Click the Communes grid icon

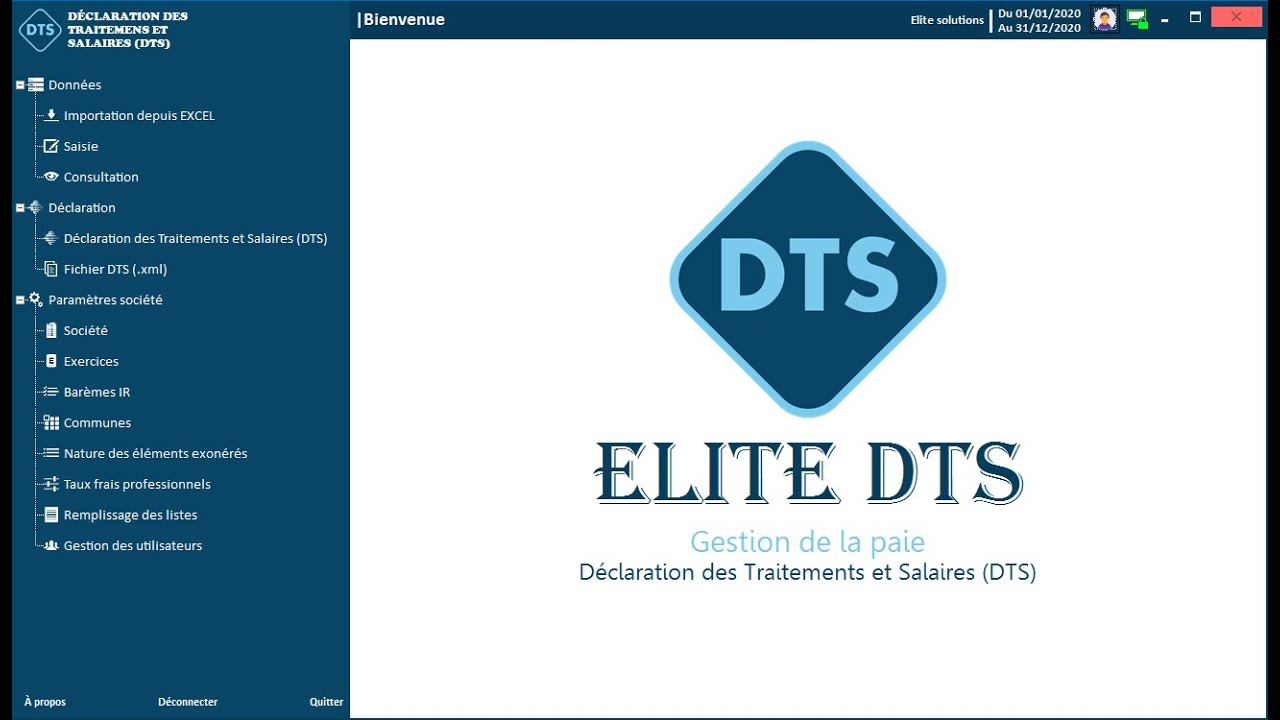pyautogui.click(x=52, y=422)
